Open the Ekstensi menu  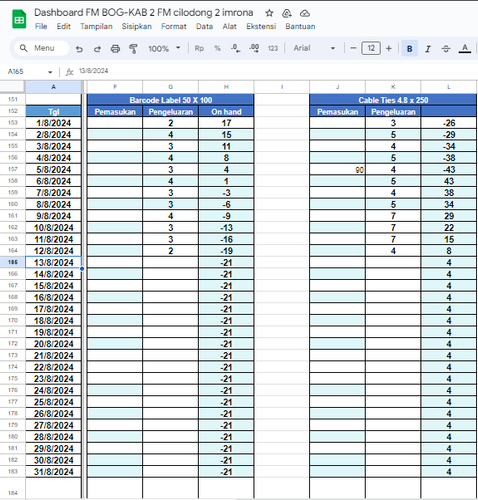[x=261, y=26]
